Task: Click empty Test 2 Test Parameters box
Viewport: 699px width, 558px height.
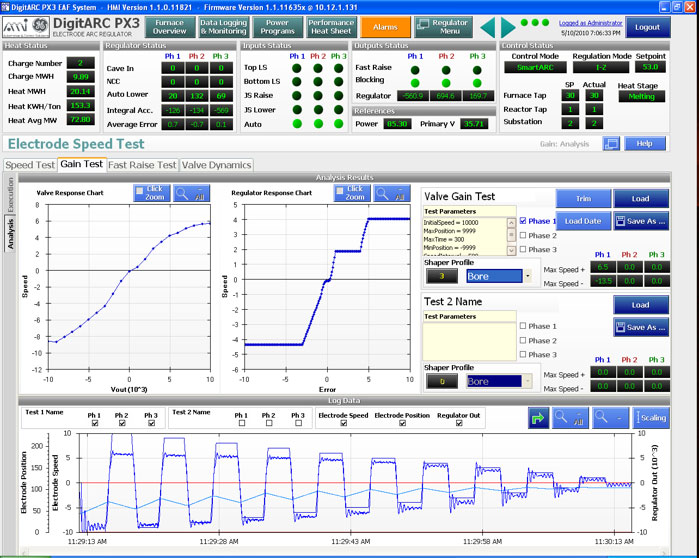Action: tap(469, 341)
